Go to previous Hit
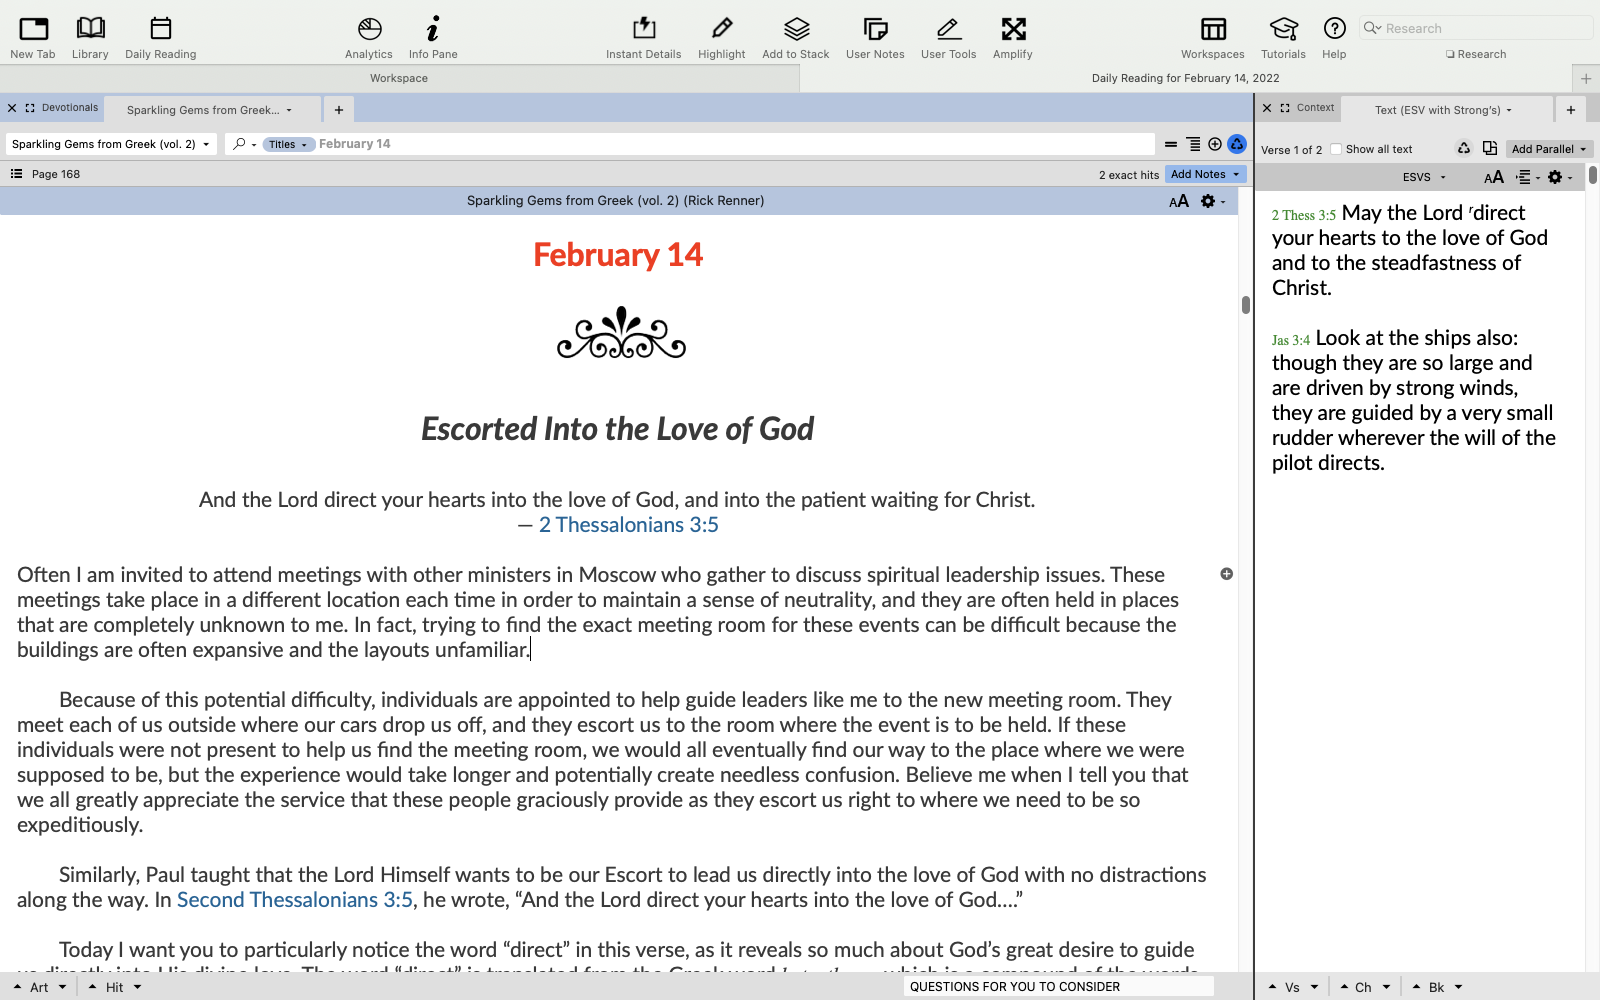 [92, 987]
